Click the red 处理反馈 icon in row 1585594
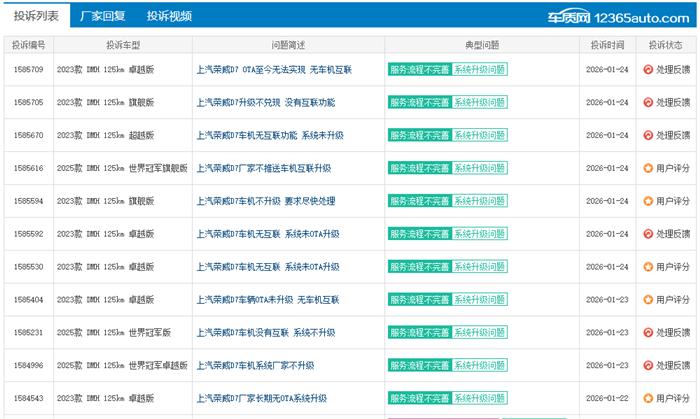Screen dimensions: 700x419 tap(648, 202)
